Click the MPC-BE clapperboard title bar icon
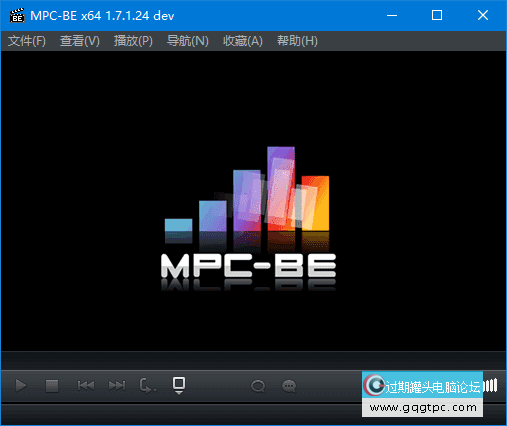This screenshot has width=507, height=426. pos(17,15)
